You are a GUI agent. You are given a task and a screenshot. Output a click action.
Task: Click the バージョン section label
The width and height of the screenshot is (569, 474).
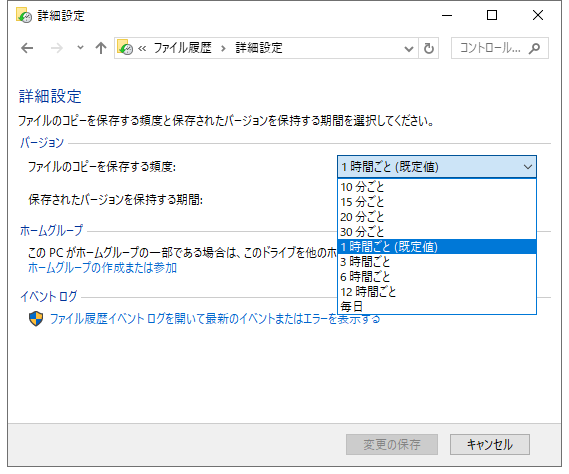(42, 143)
